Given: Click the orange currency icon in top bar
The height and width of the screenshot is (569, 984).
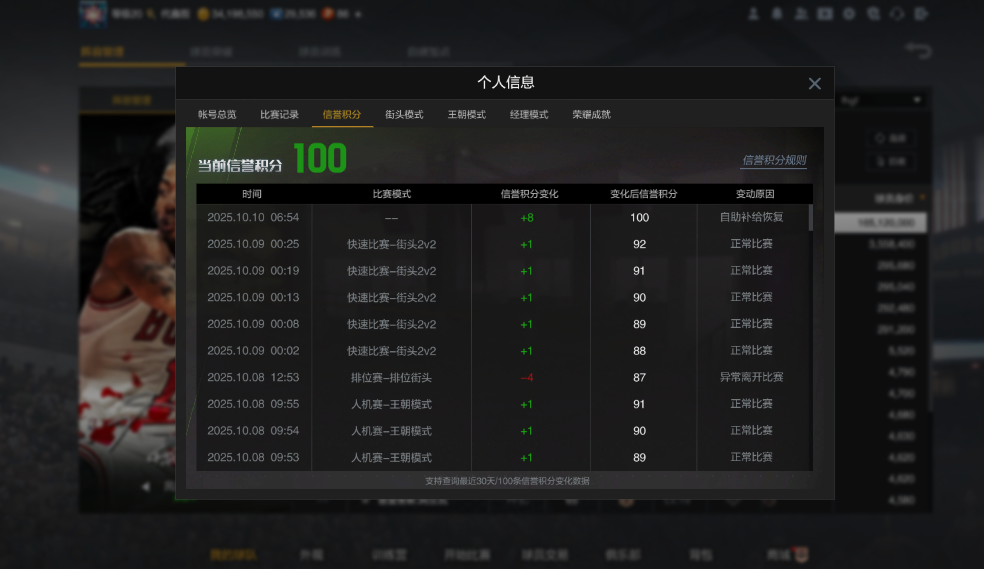Looking at the screenshot, I should coord(328,14).
